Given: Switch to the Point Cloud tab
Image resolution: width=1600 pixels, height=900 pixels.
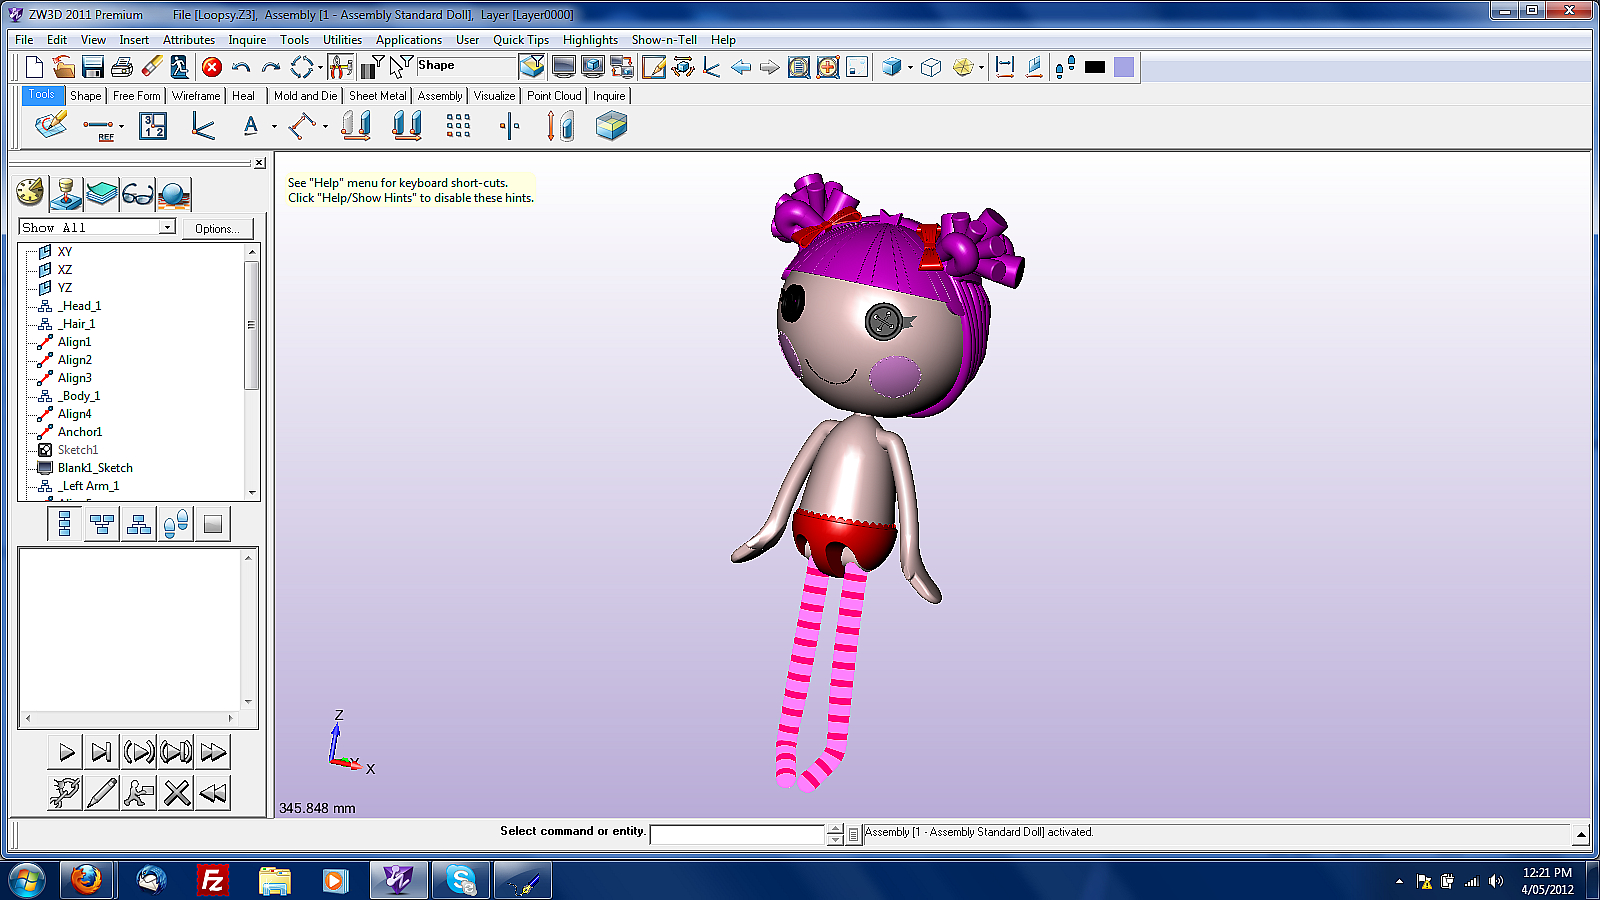Looking at the screenshot, I should tap(554, 96).
